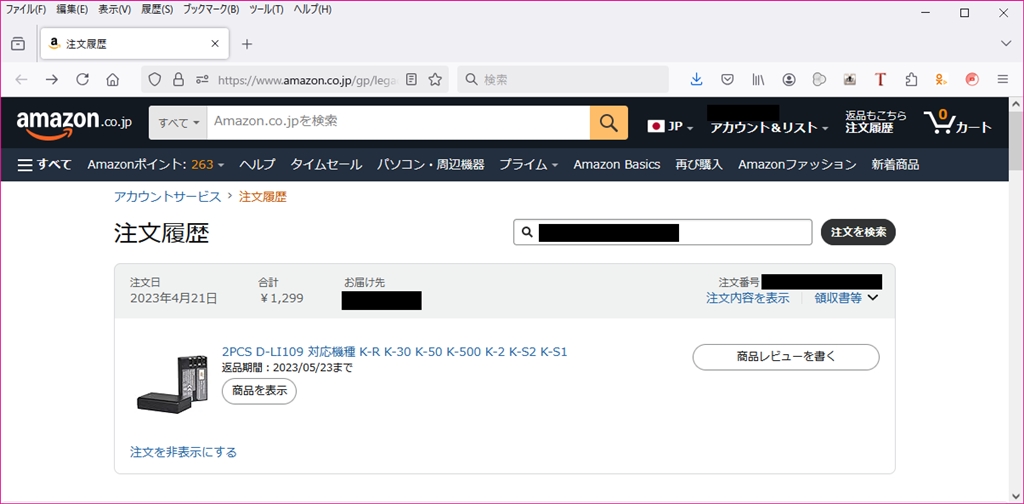This screenshot has height=504, width=1024.
Task: Click the 商品を表示 button
Action: 259,391
